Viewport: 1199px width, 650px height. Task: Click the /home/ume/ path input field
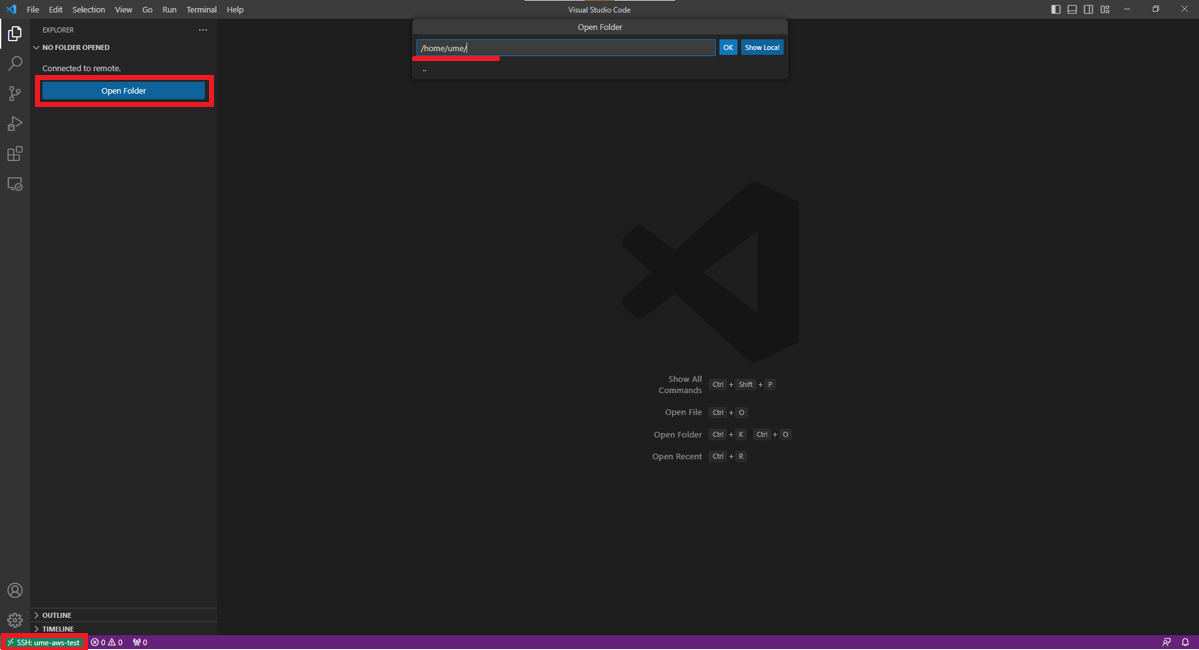tap(564, 47)
